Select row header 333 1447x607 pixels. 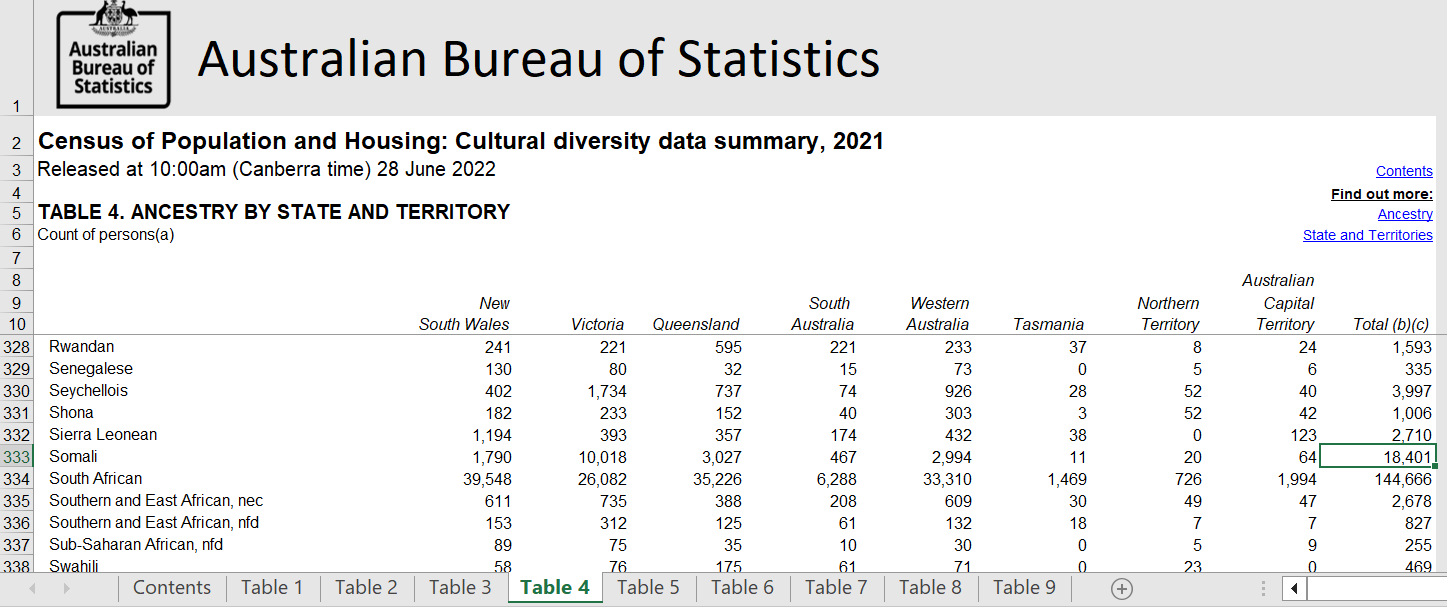click(x=17, y=457)
